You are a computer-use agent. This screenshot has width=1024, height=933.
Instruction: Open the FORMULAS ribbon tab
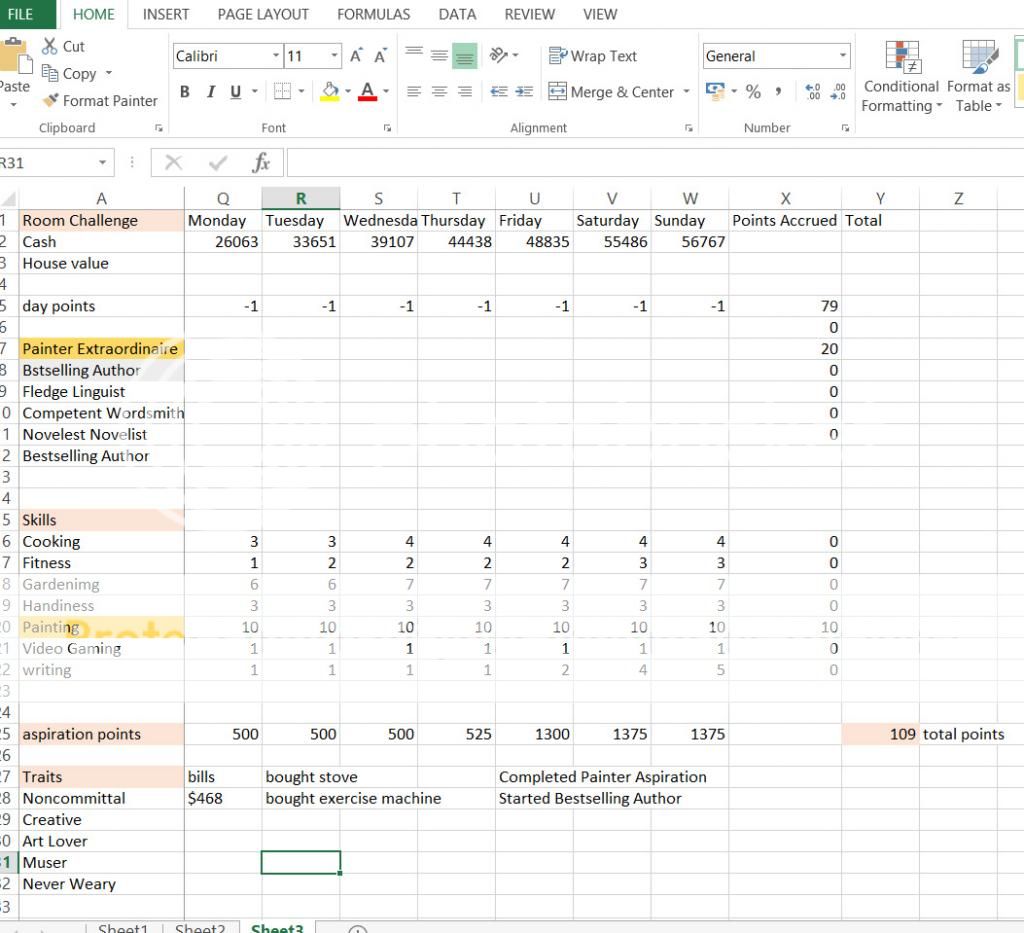click(373, 14)
